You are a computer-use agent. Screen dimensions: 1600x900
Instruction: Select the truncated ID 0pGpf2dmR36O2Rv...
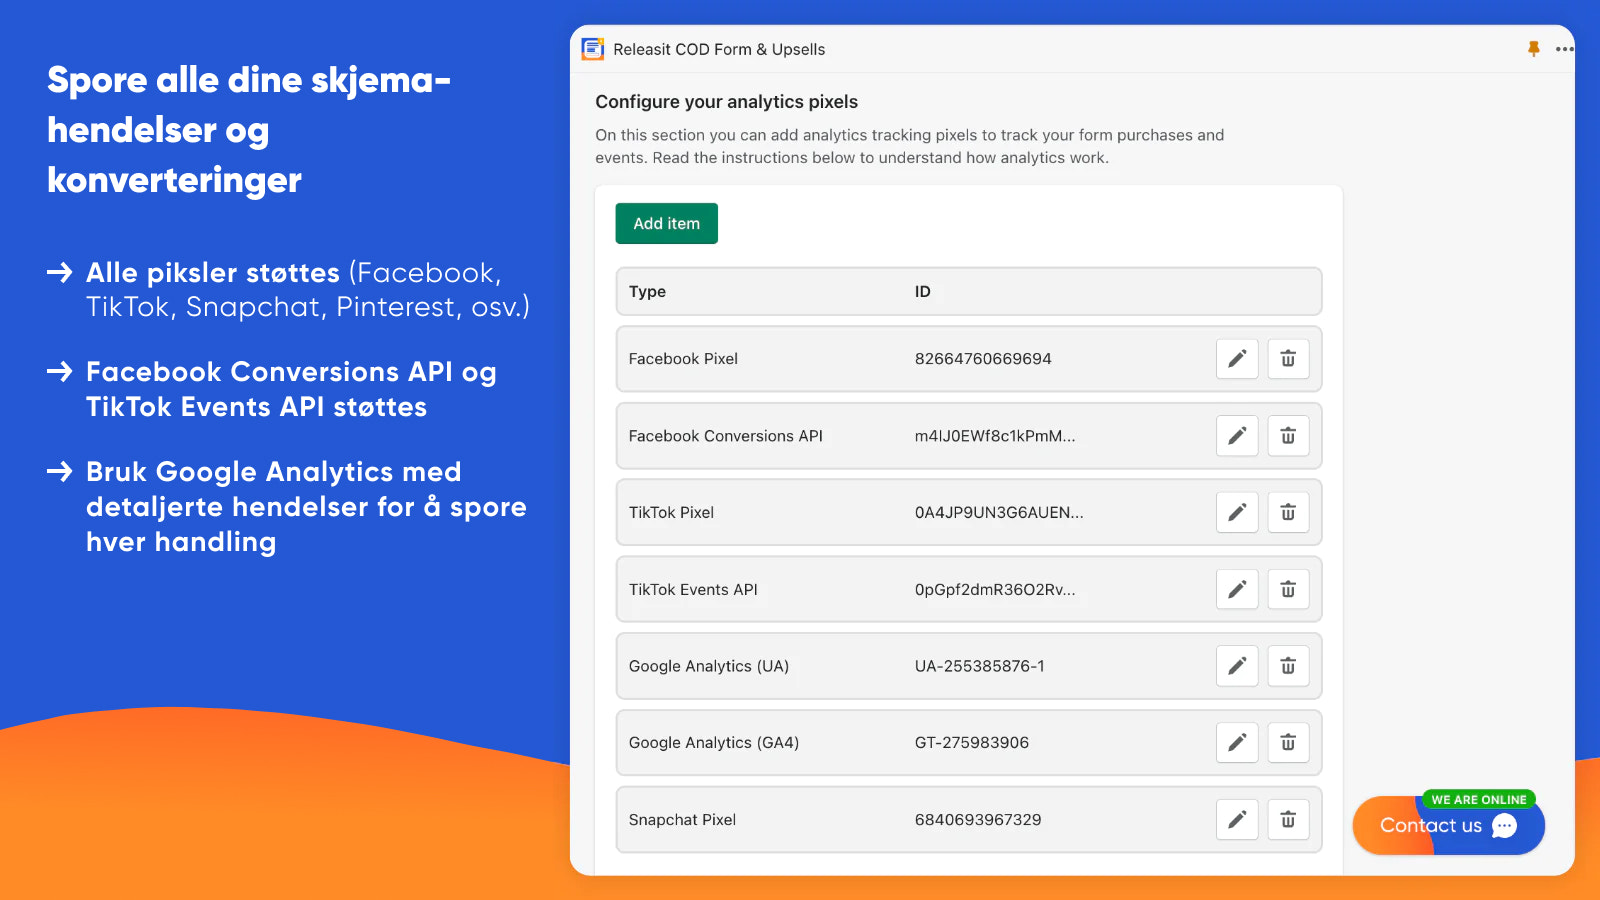(995, 590)
